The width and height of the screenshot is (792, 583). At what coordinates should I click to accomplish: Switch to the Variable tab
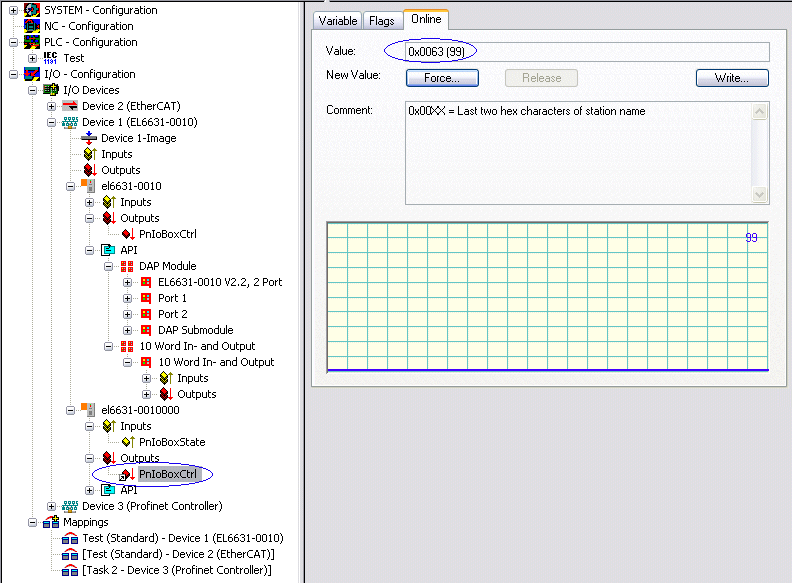pos(338,21)
